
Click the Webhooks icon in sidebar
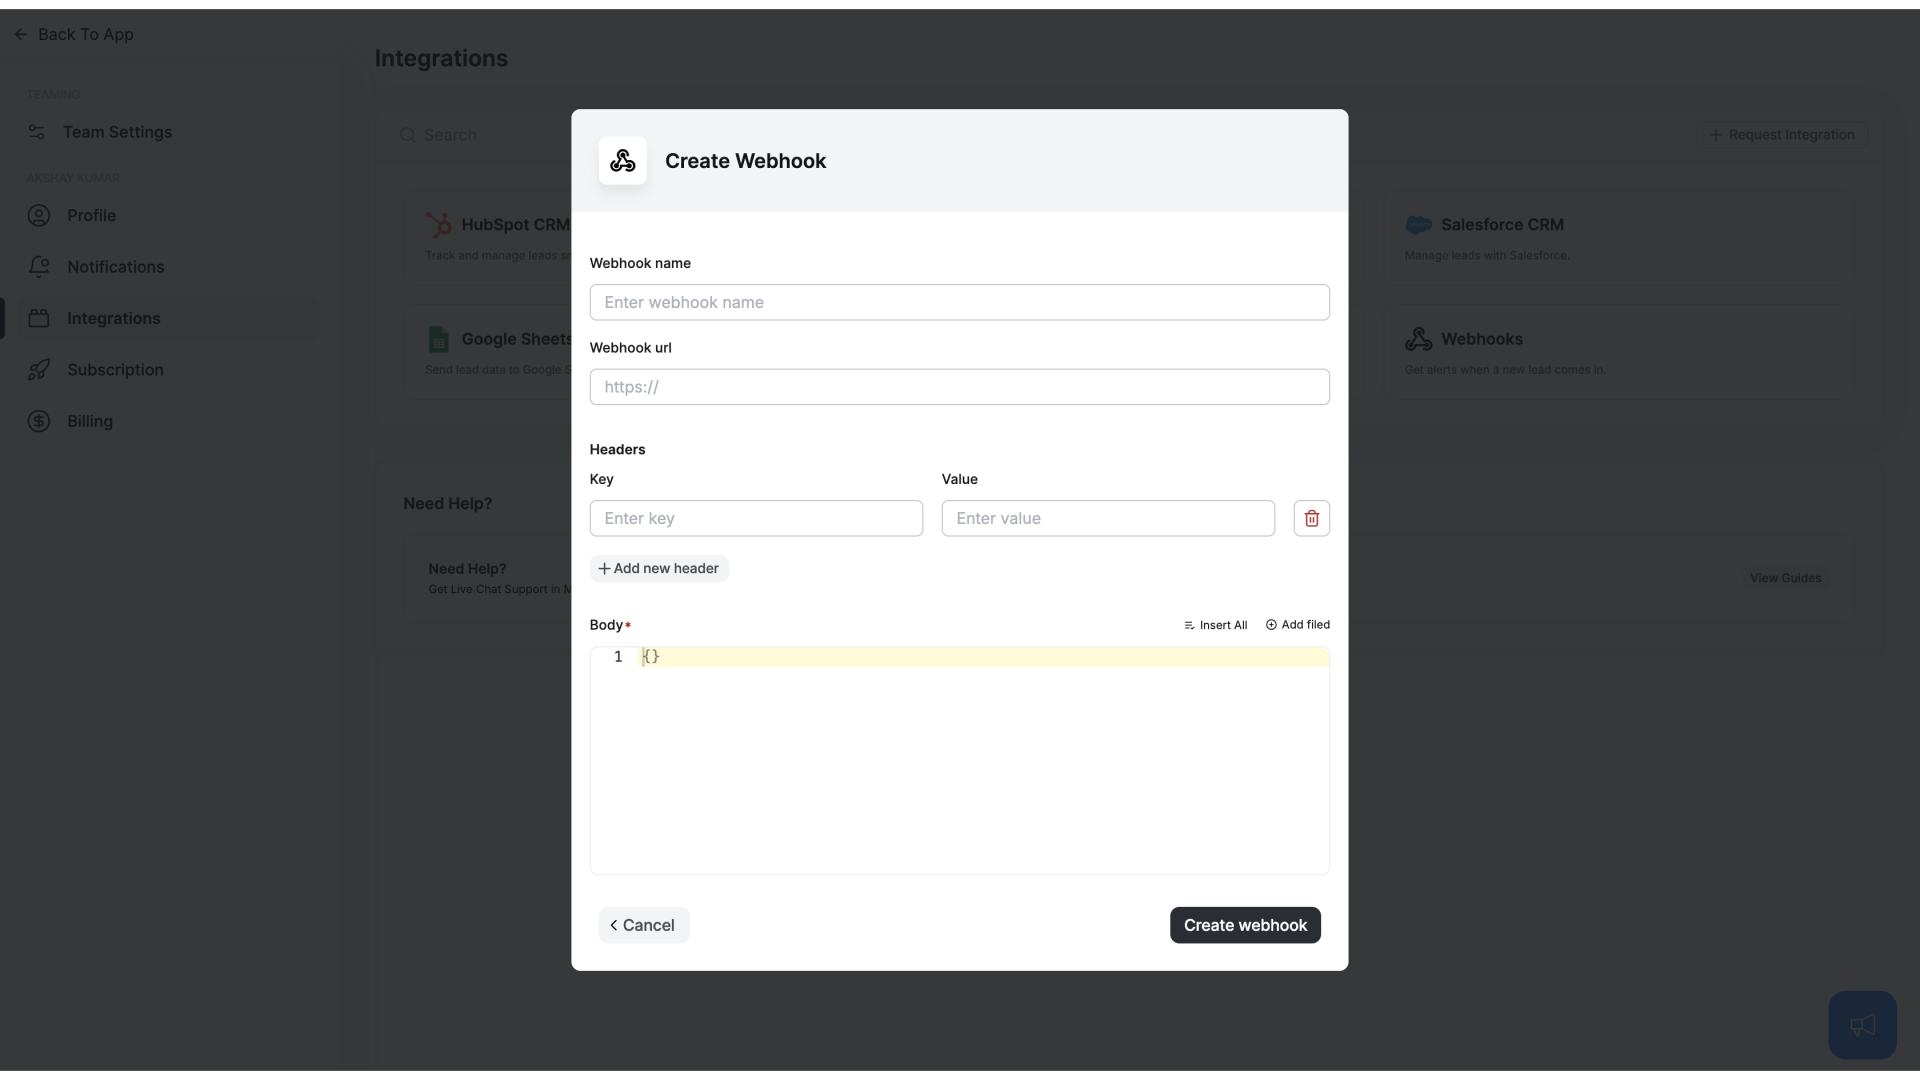point(1419,339)
